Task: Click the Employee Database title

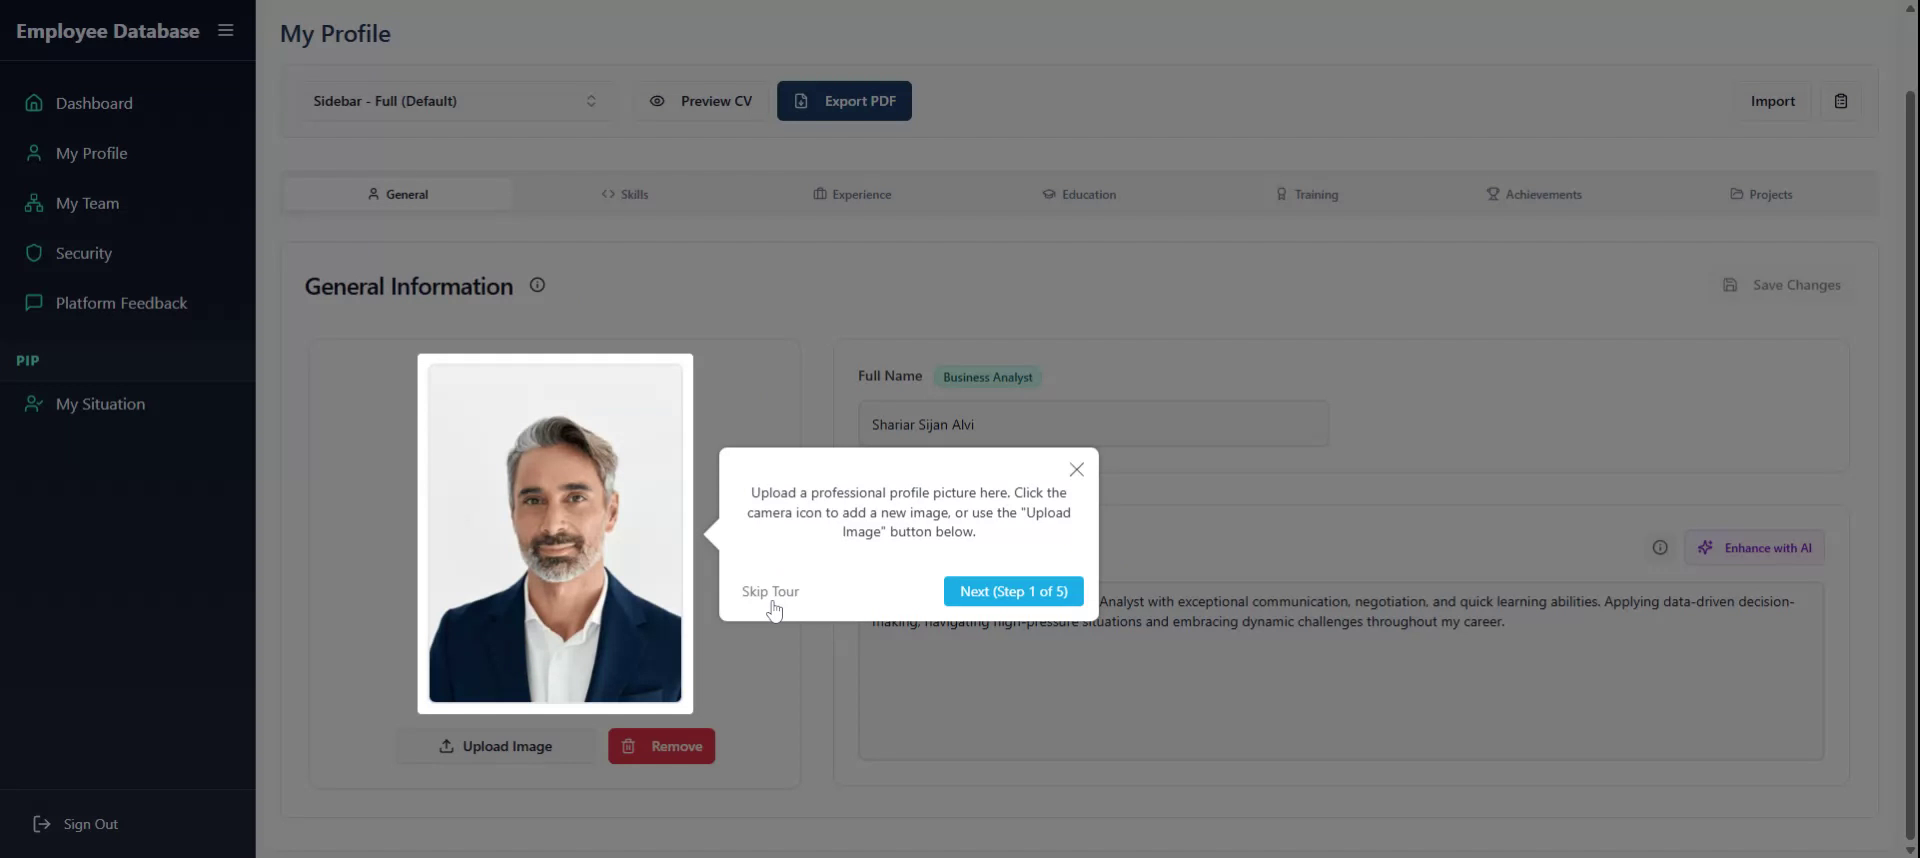Action: [x=108, y=31]
